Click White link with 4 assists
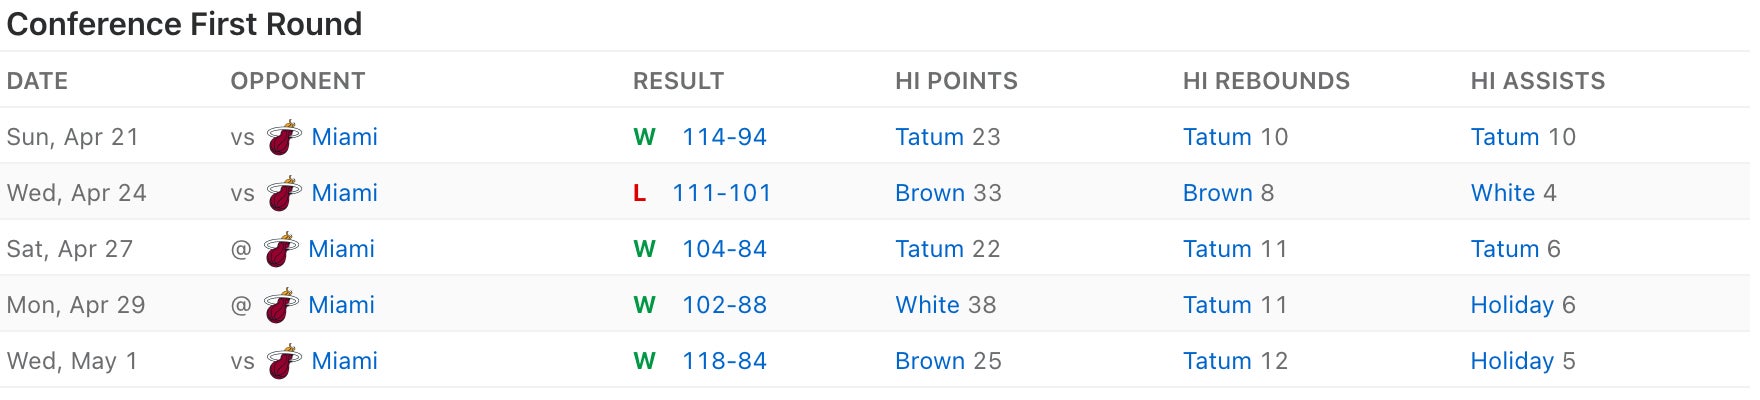 click(x=1502, y=193)
